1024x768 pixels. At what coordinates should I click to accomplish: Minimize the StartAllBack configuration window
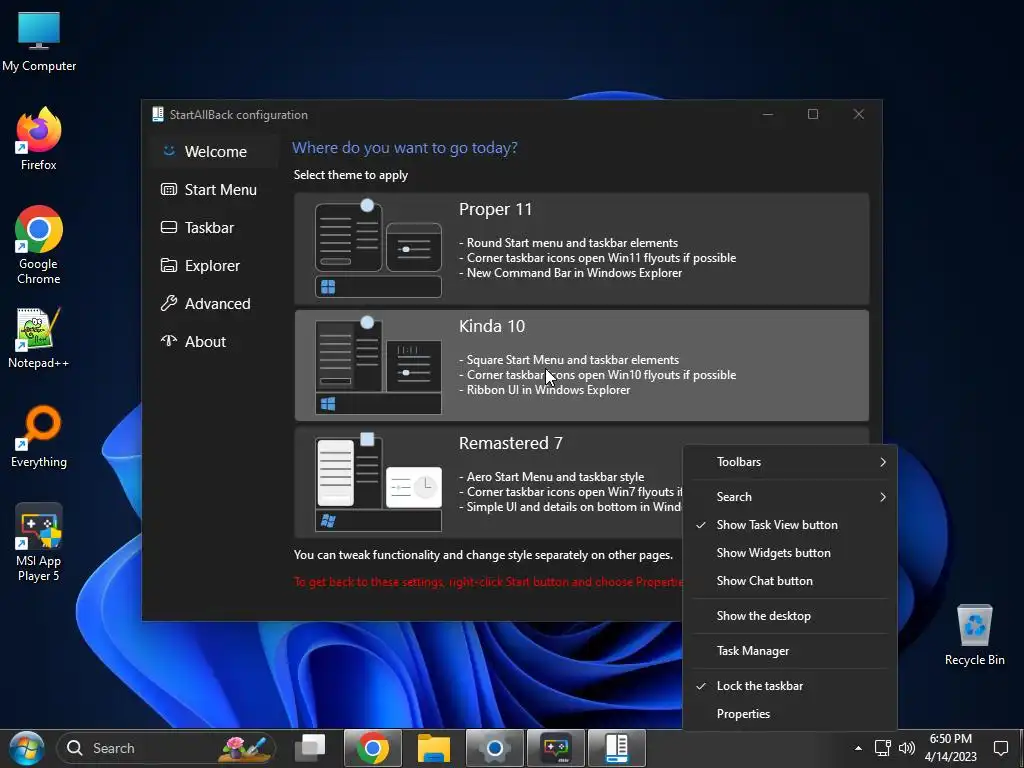(x=768, y=114)
